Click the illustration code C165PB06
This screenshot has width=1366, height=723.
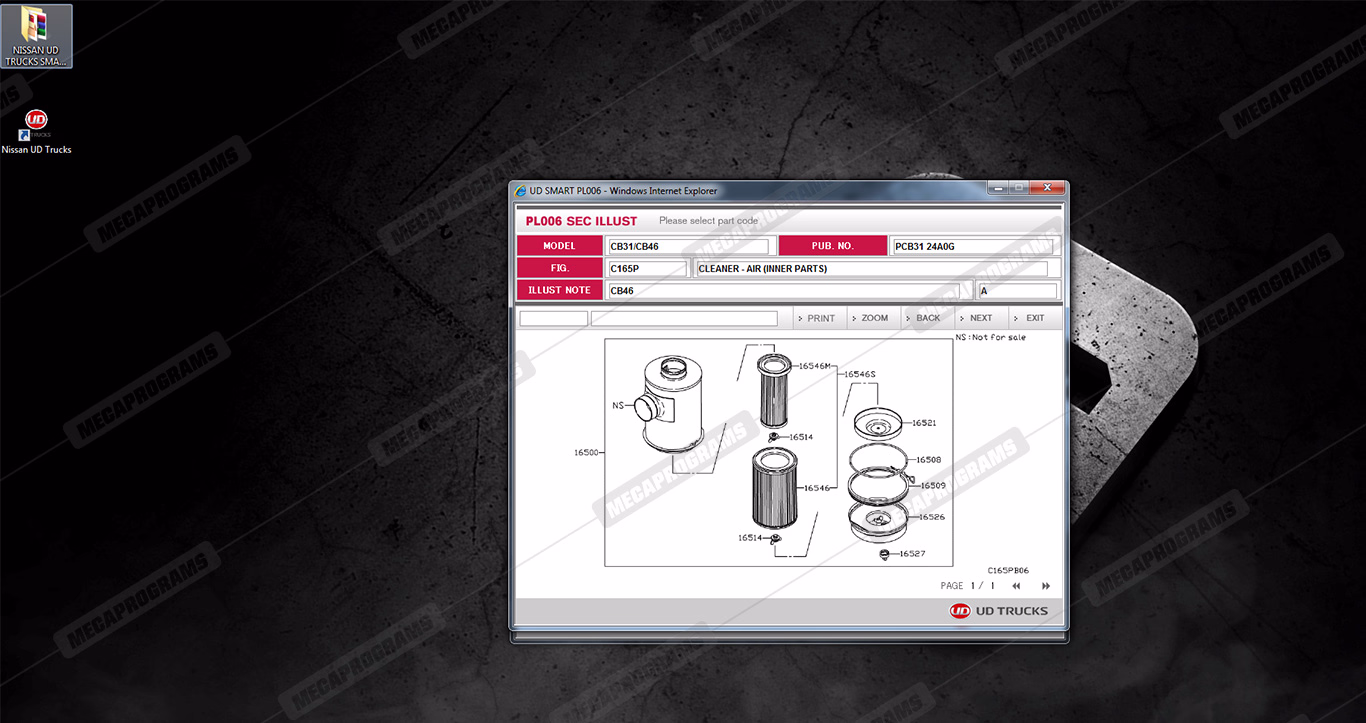tap(1008, 571)
